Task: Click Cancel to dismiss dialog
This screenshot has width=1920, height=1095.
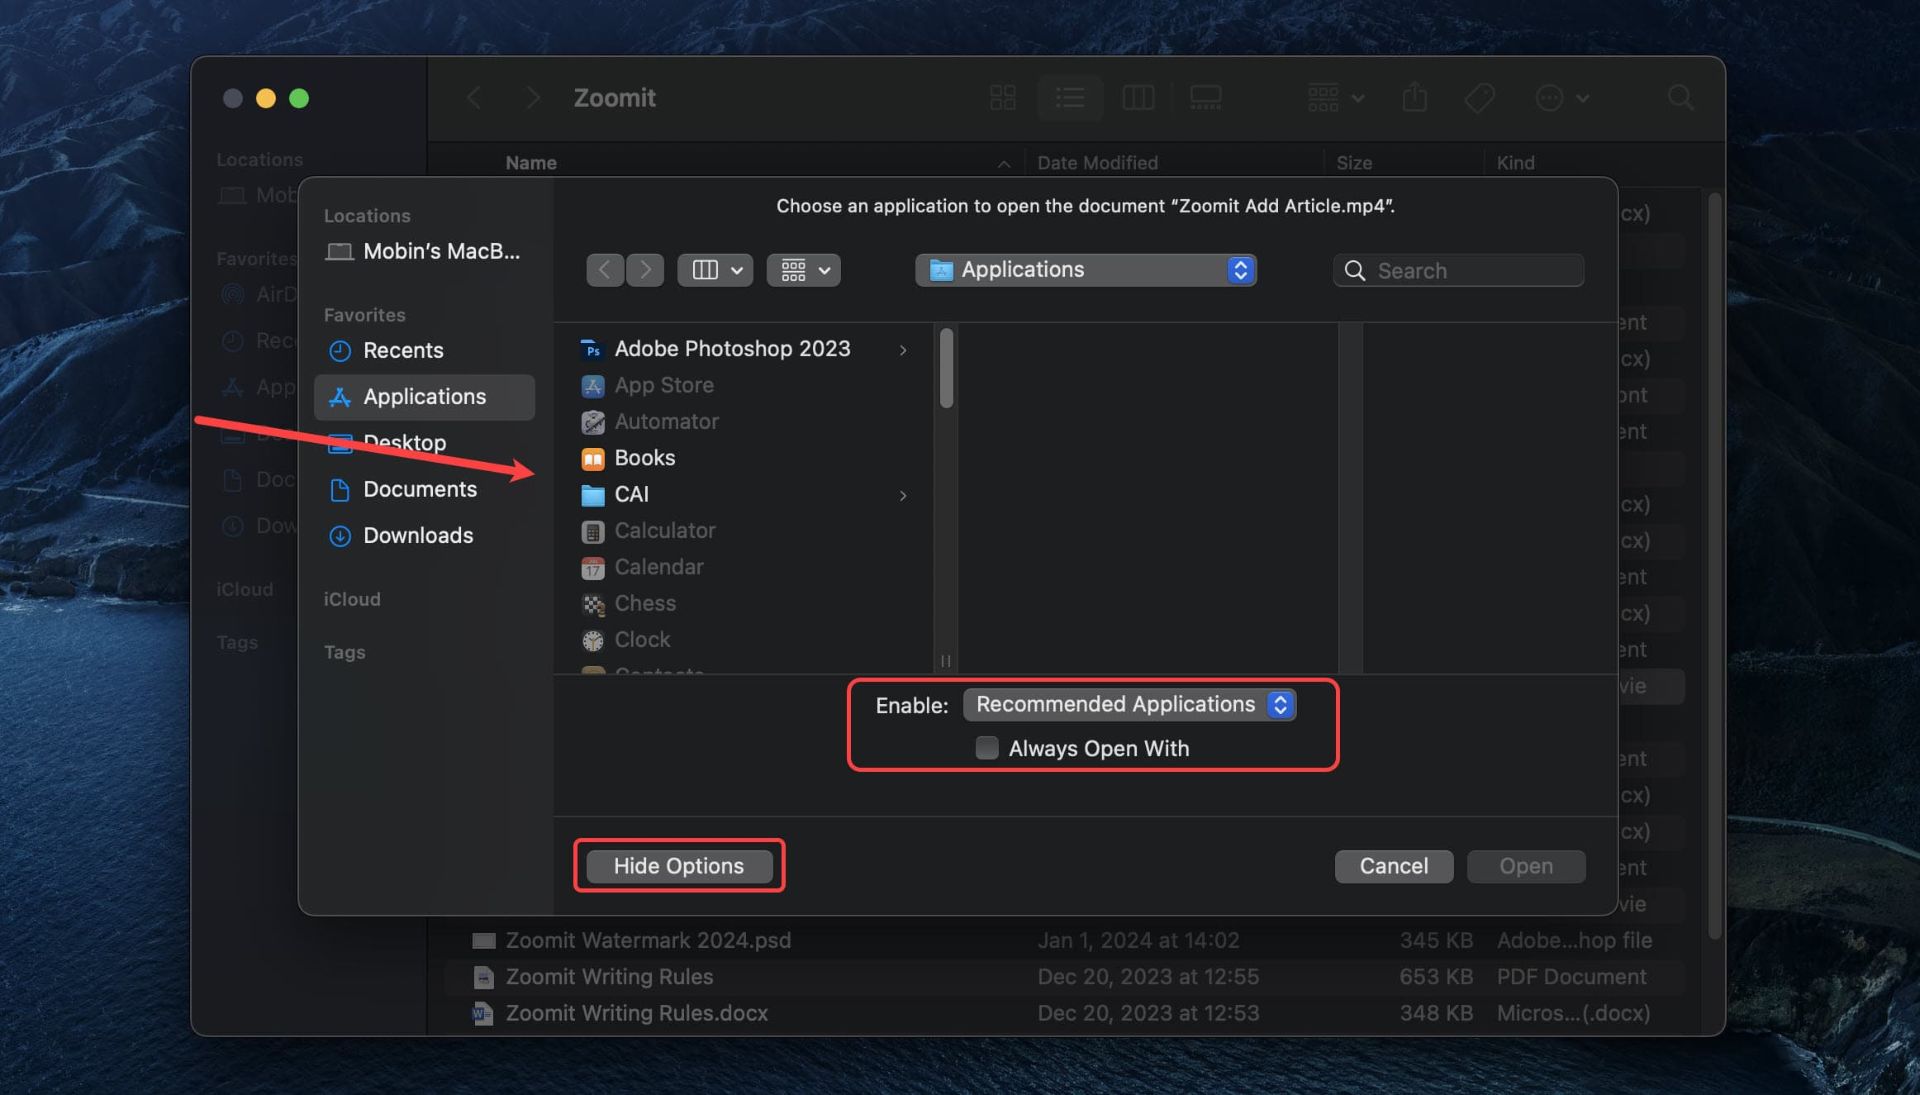Action: (1394, 865)
